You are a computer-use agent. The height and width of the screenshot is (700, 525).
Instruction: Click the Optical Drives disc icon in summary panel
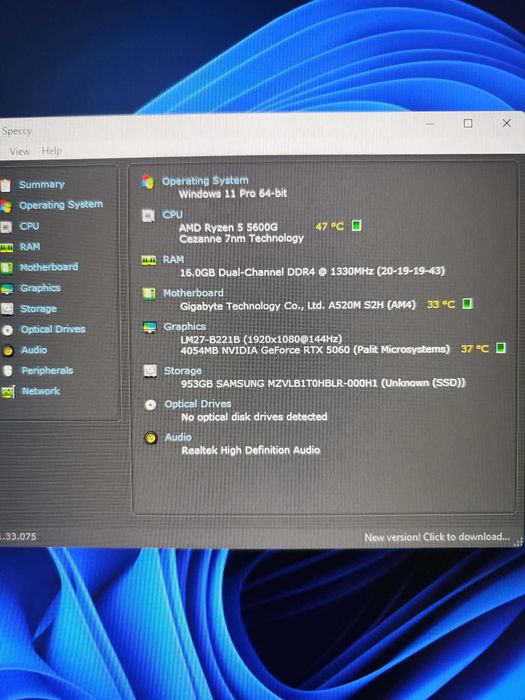click(150, 404)
